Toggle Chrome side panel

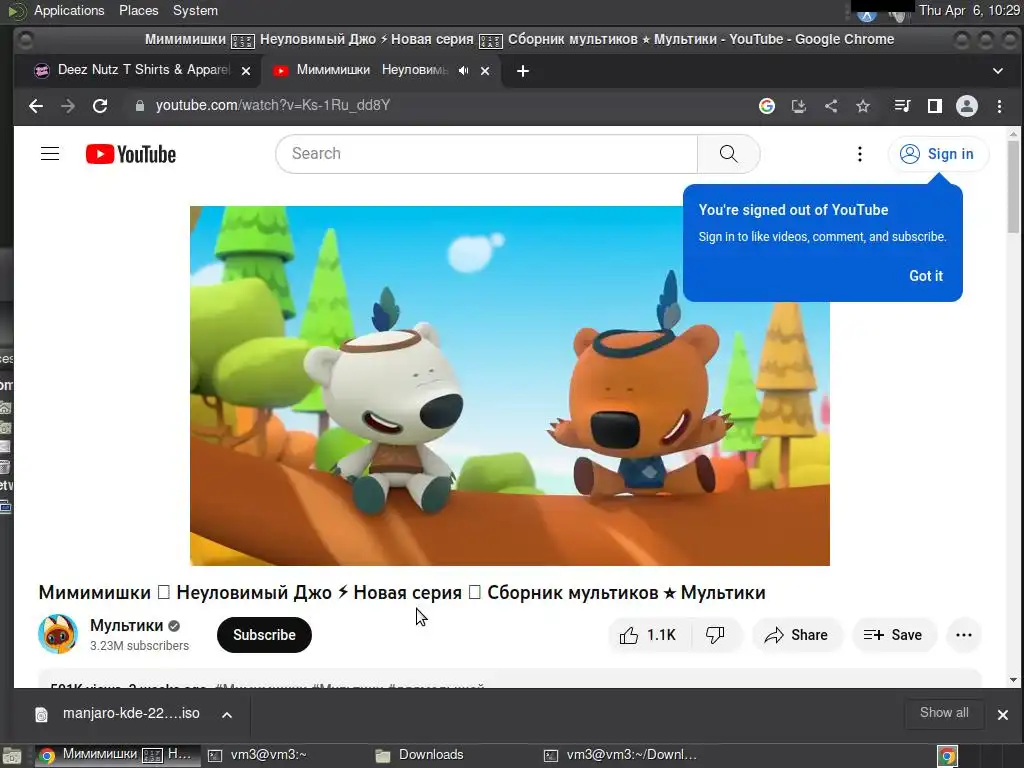click(x=935, y=106)
